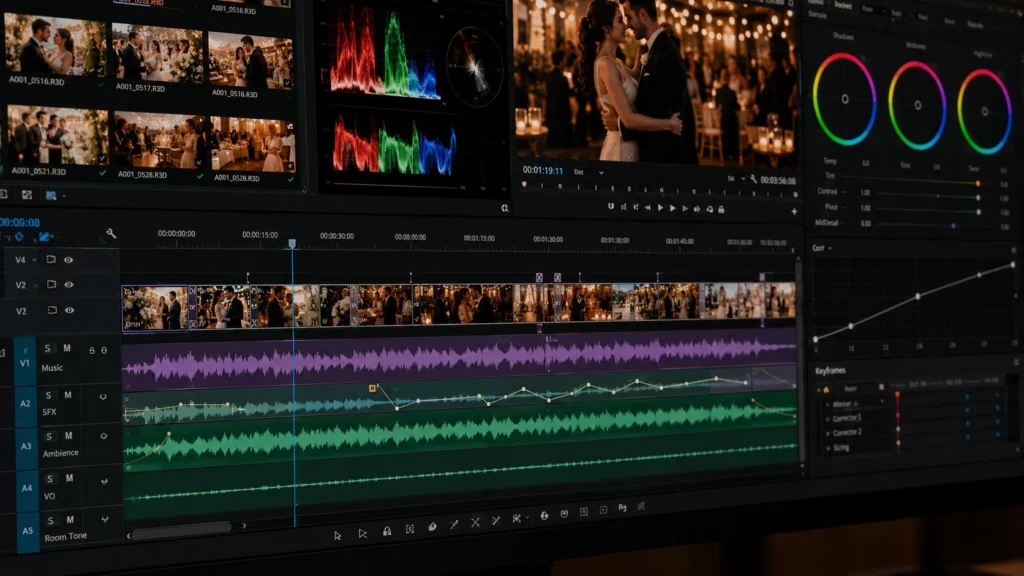Click the plus icon right of viewer transport
This screenshot has height=576, width=1024.
click(794, 212)
